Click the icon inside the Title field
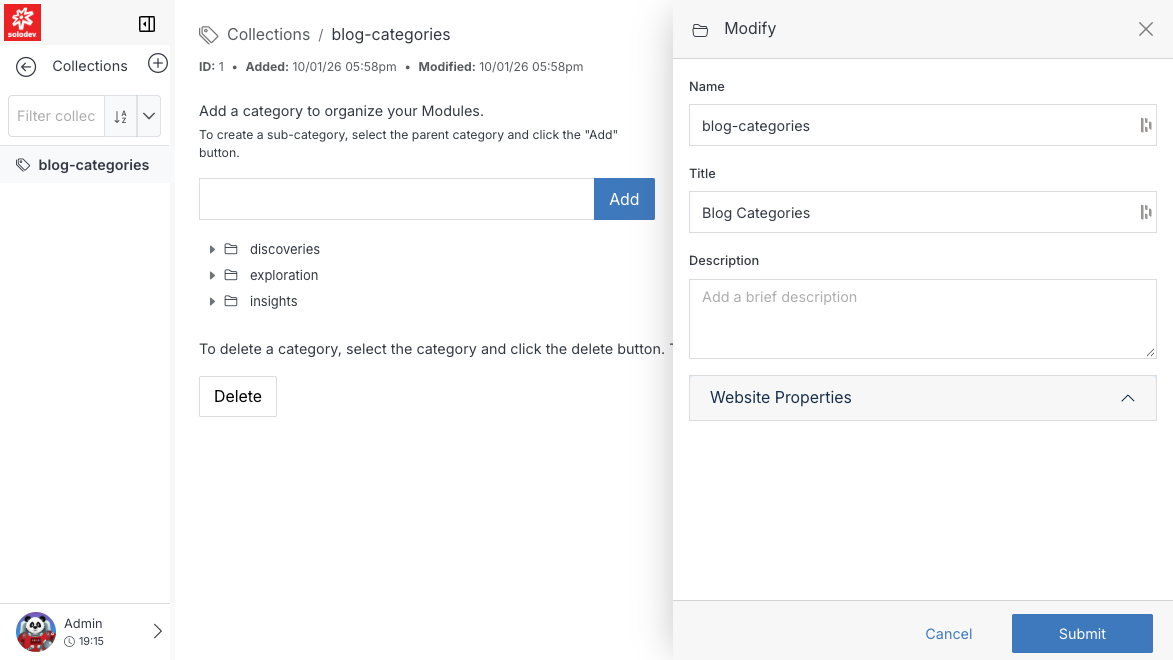 point(1145,213)
